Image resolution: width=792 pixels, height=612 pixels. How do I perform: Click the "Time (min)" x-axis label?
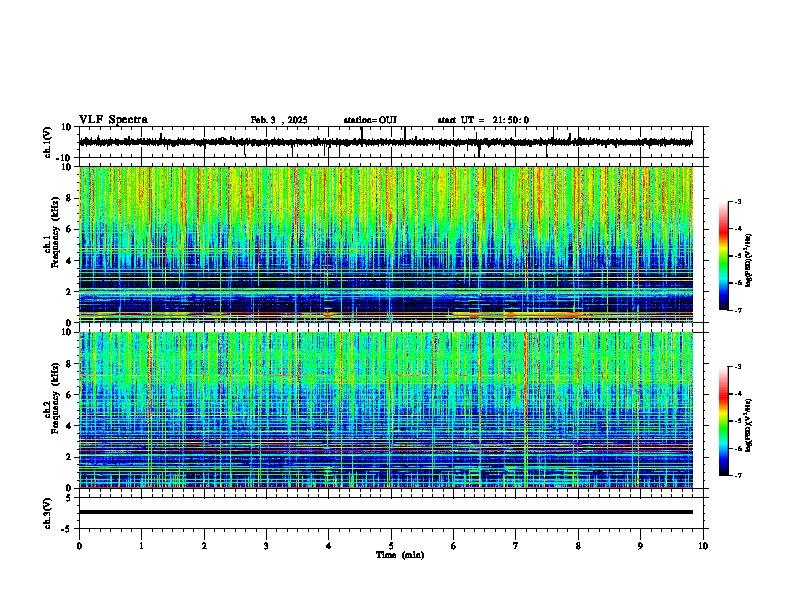pos(400,555)
